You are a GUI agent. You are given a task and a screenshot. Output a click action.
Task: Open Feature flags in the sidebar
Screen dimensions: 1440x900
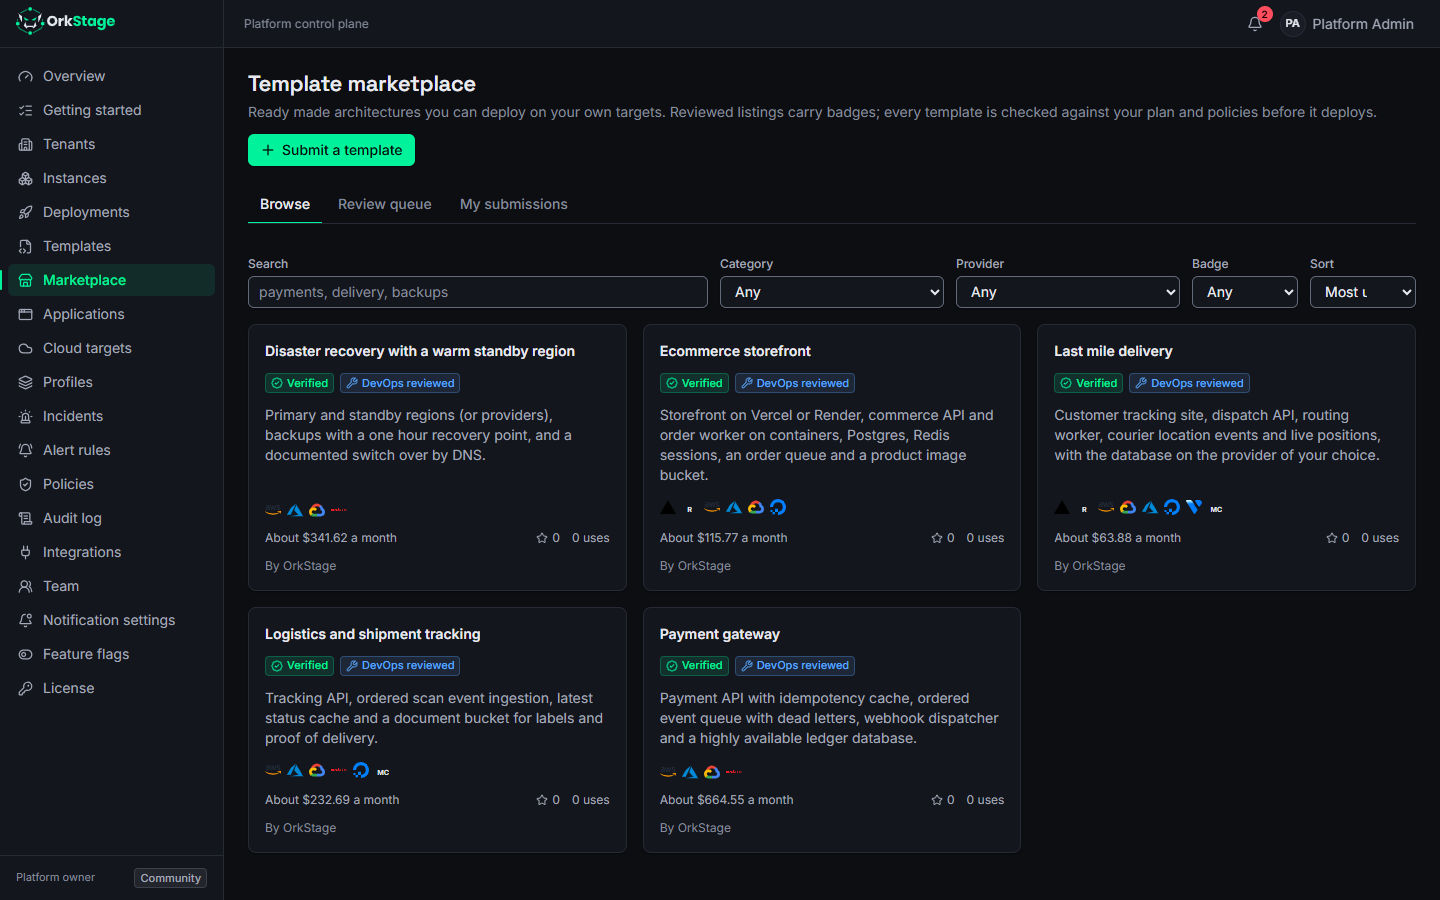point(111,654)
